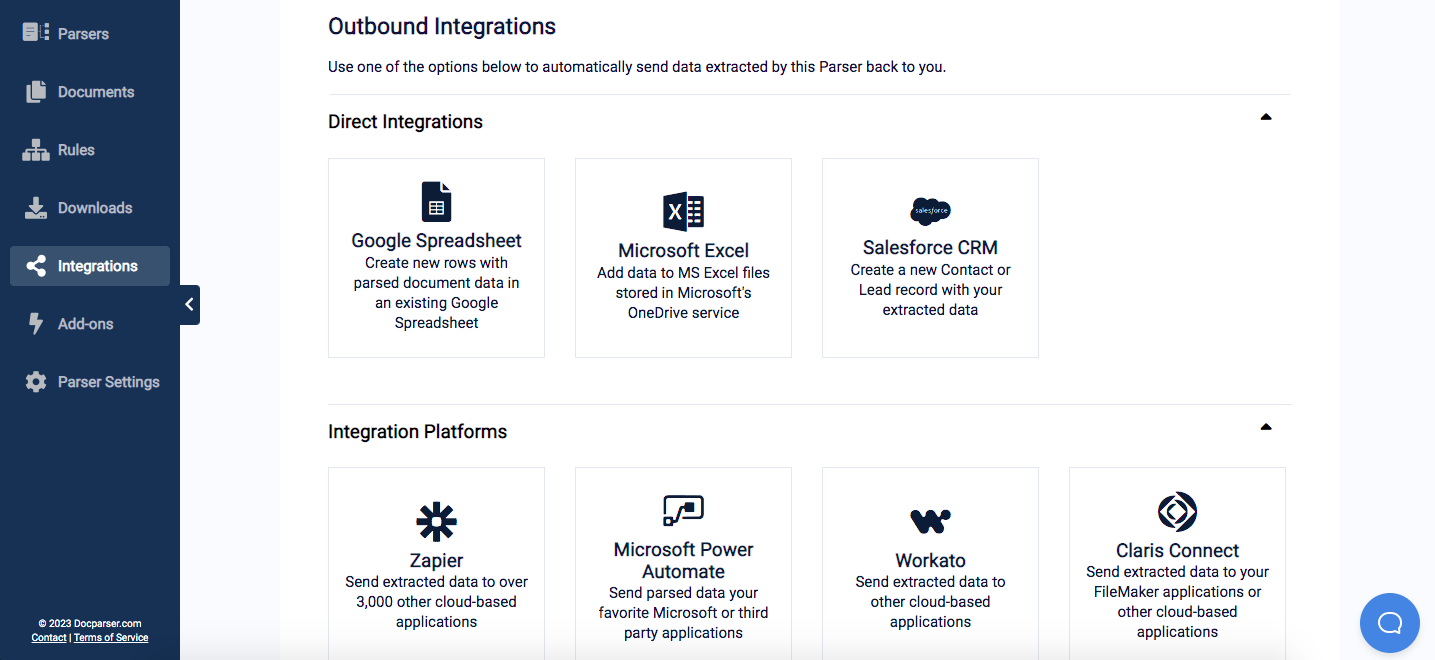The height and width of the screenshot is (660, 1435).
Task: Go to the Downloads page
Action: [95, 208]
